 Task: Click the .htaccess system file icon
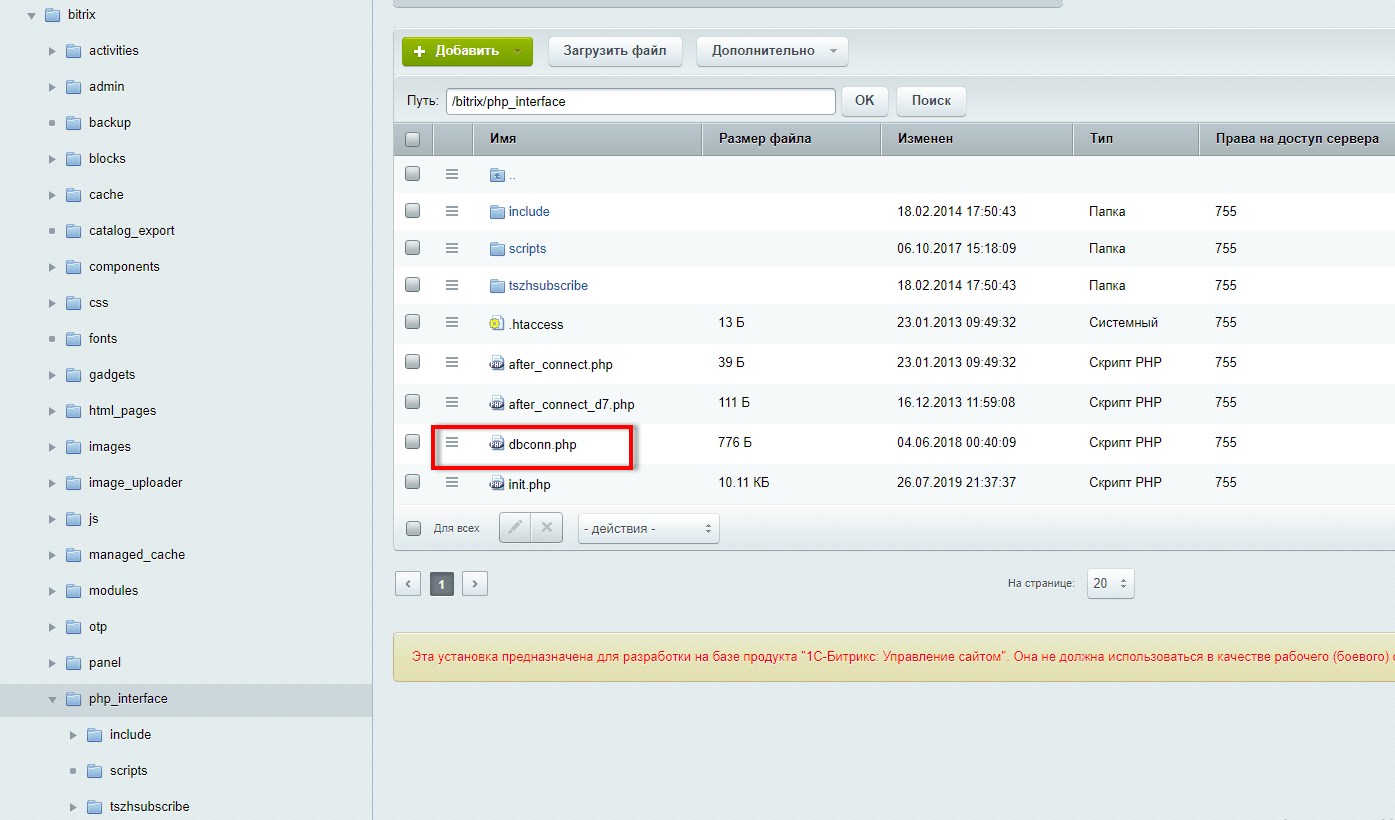click(x=497, y=324)
